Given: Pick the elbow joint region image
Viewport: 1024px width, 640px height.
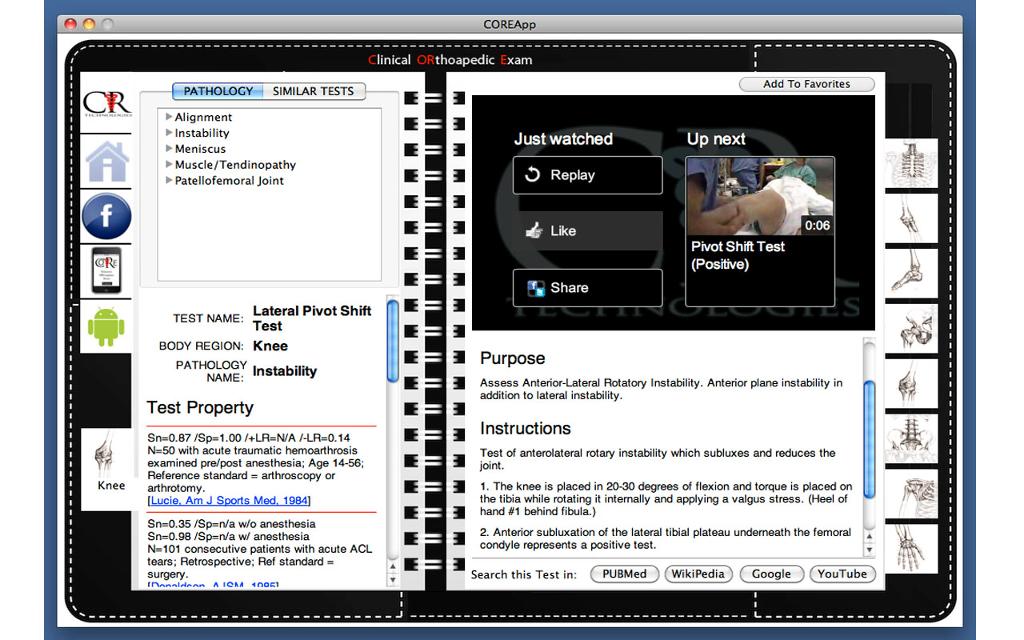Looking at the screenshot, I should click(911, 218).
